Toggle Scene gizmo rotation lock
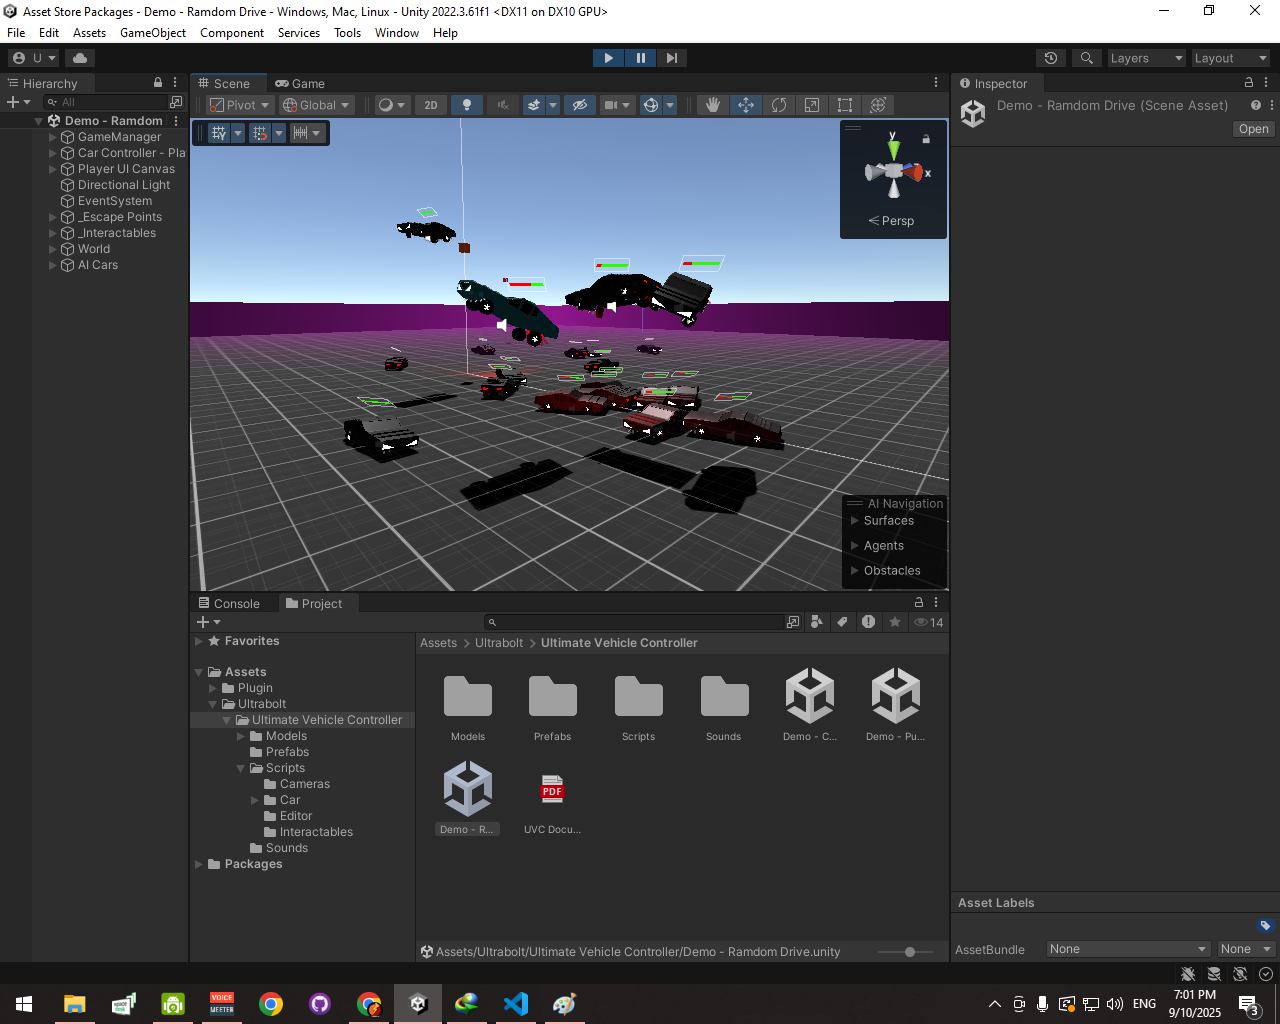Viewport: 1280px width, 1024px height. [x=926, y=139]
